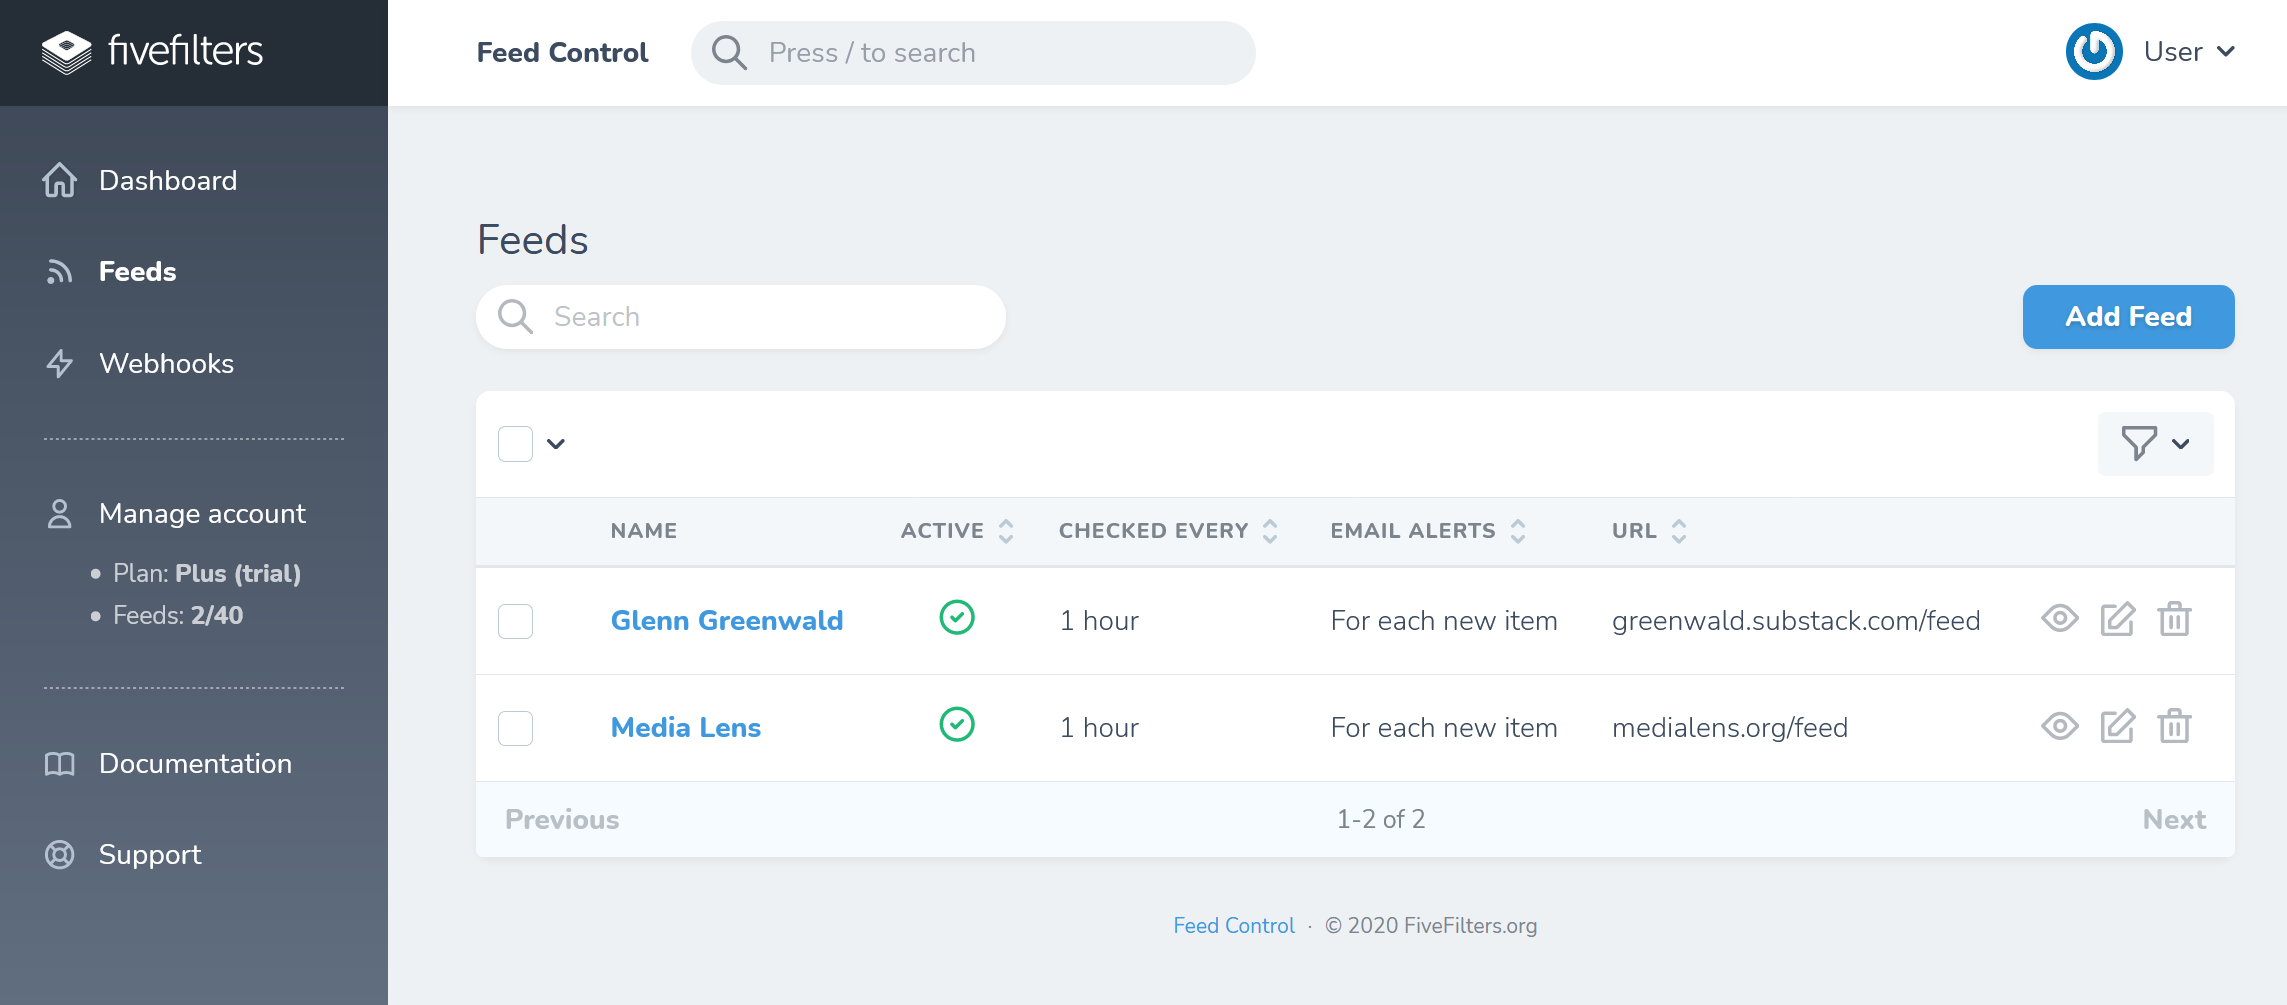
Task: Click the Support lifebuoy icon
Action: coord(60,855)
